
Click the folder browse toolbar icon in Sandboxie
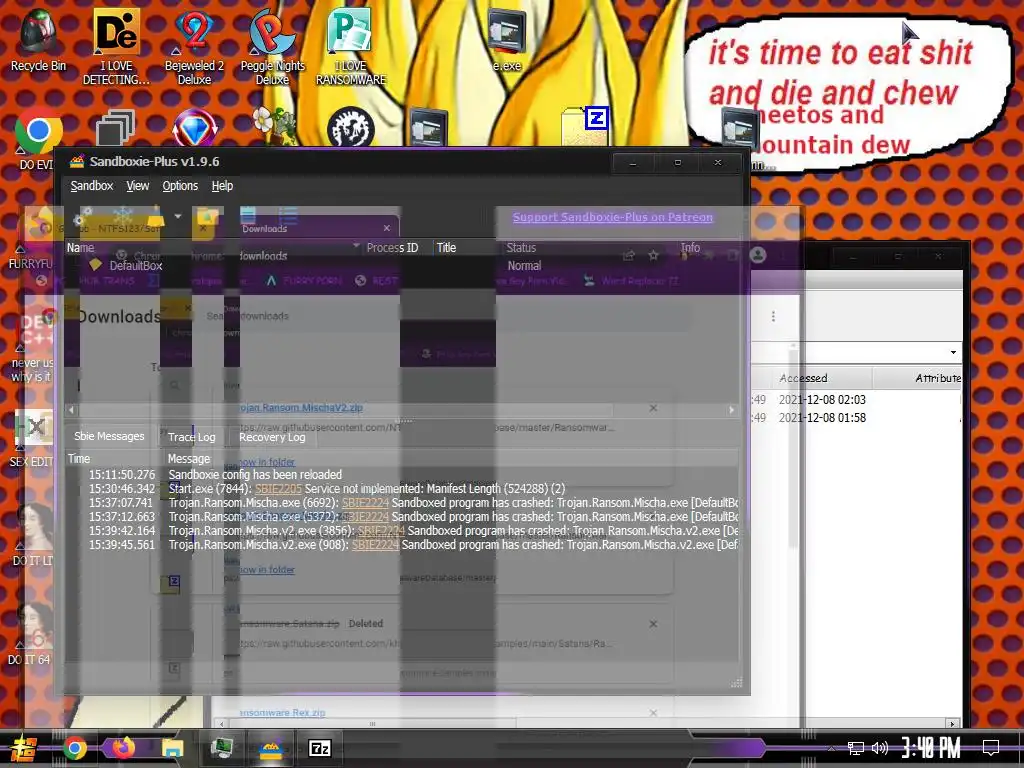208,216
